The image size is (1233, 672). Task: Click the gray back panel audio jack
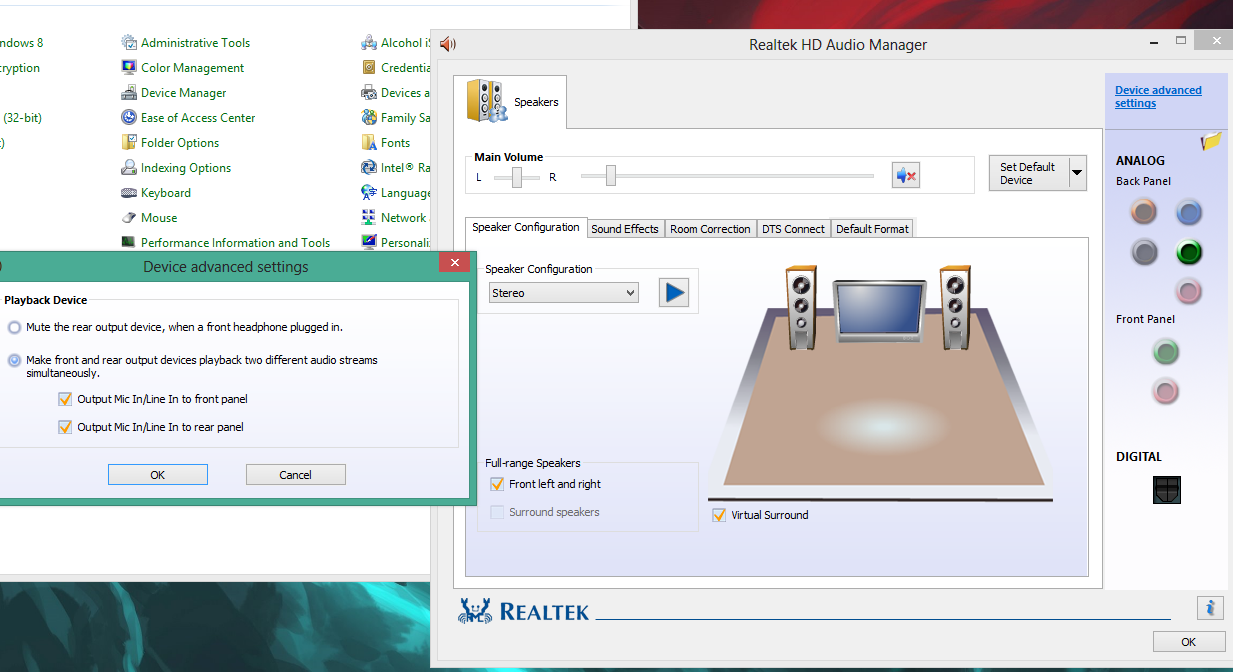1144,252
